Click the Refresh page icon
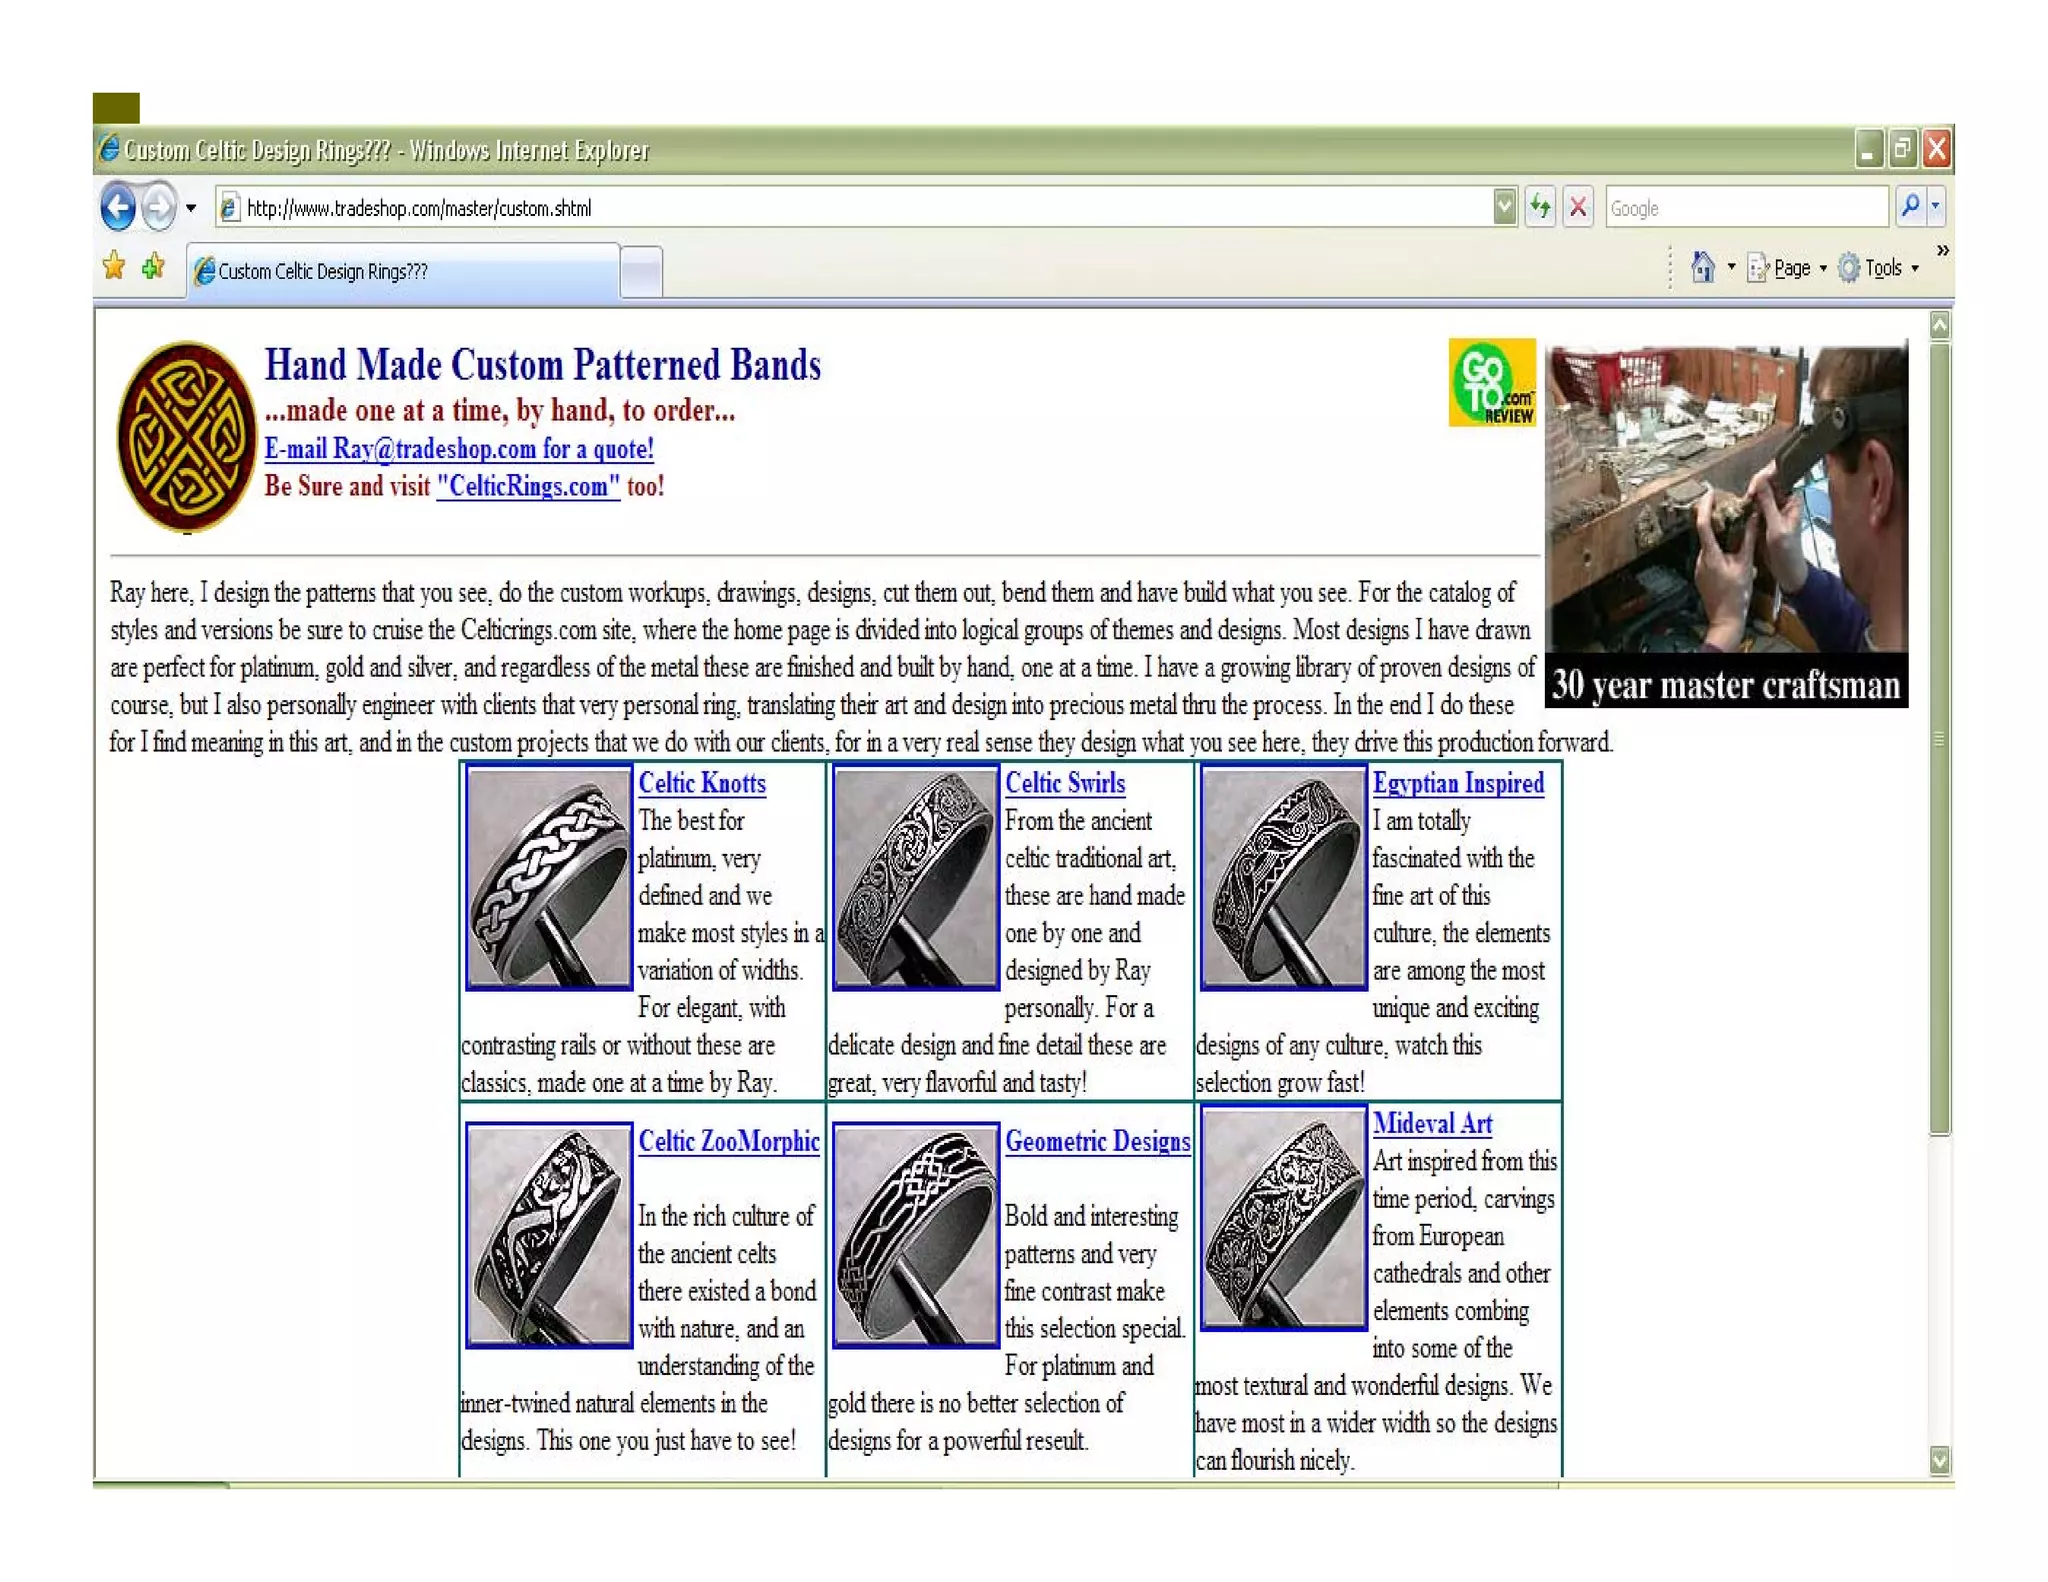The width and height of the screenshot is (2048, 1582). click(x=1540, y=208)
